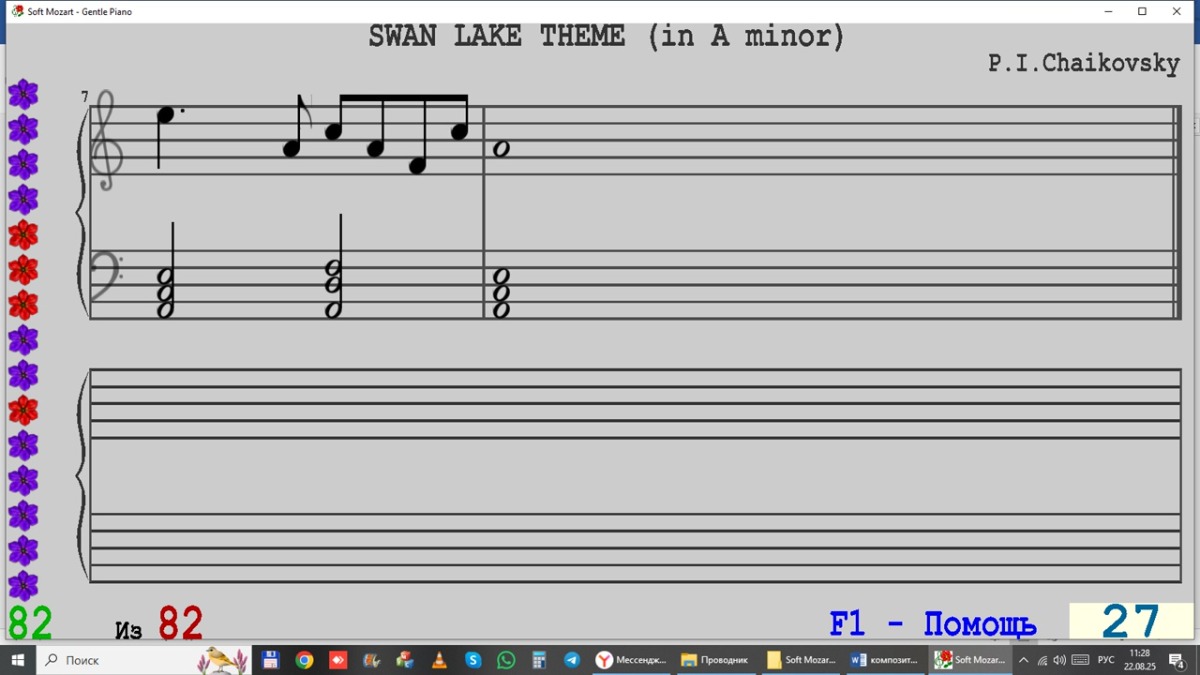Click the measure number 7
Viewport: 1200px width, 675px height.
pyautogui.click(x=85, y=96)
